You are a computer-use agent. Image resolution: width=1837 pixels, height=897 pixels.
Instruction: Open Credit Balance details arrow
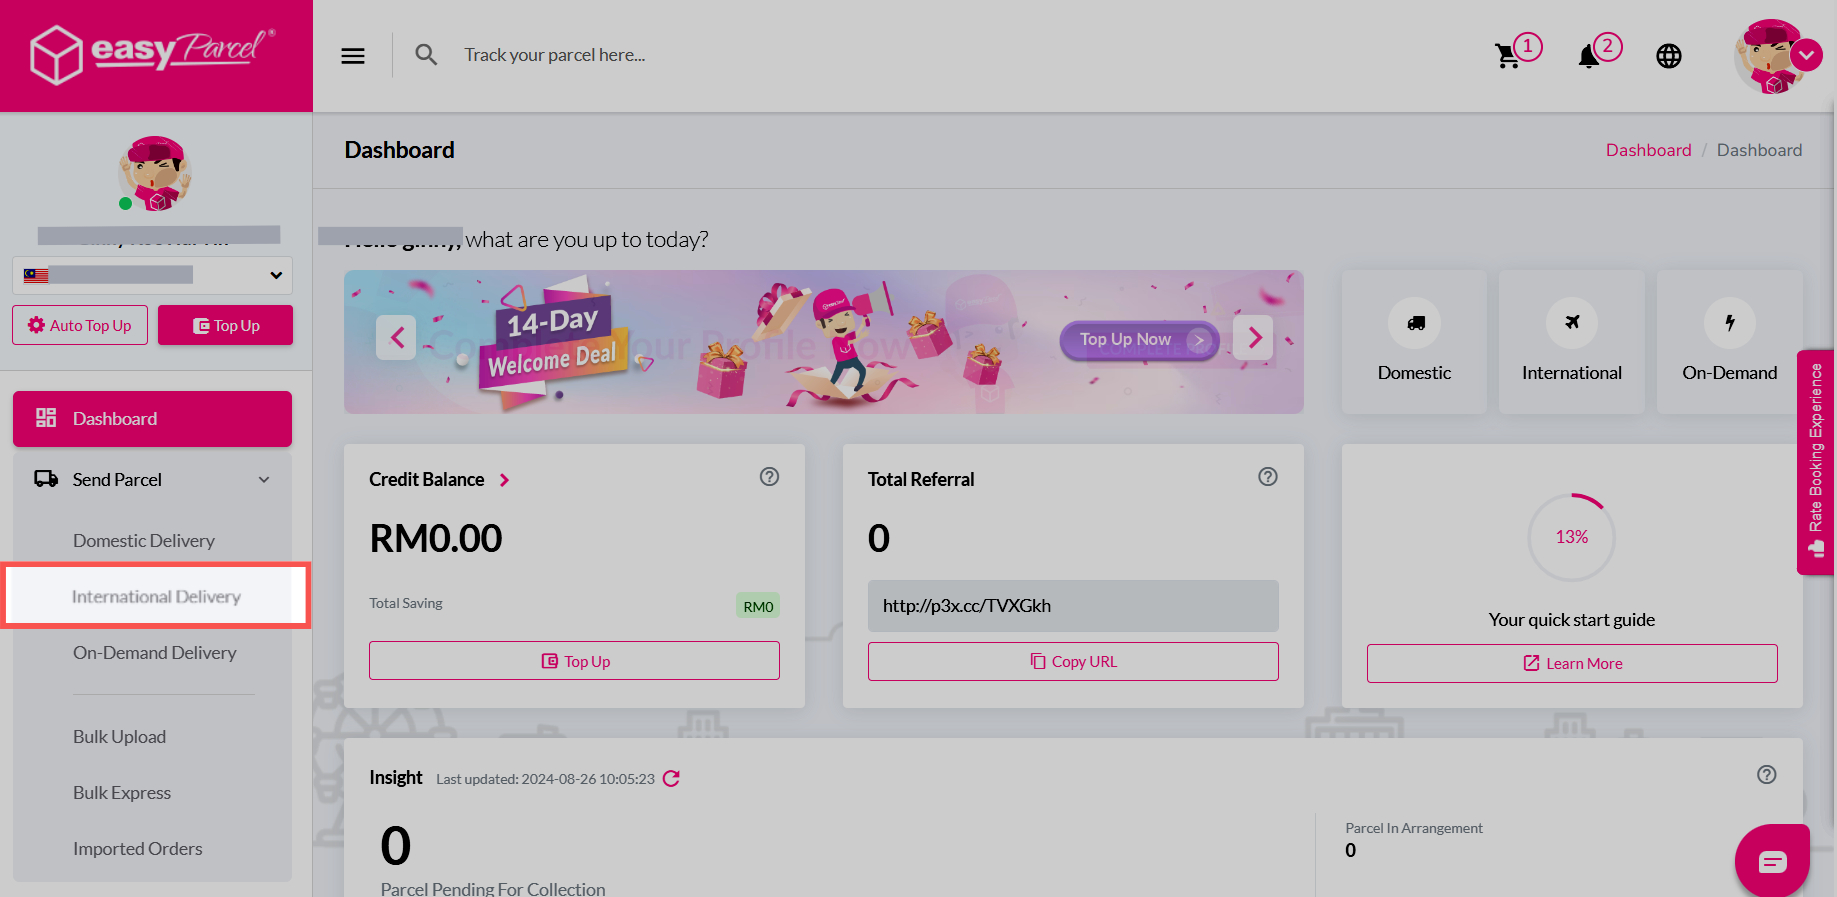[505, 480]
